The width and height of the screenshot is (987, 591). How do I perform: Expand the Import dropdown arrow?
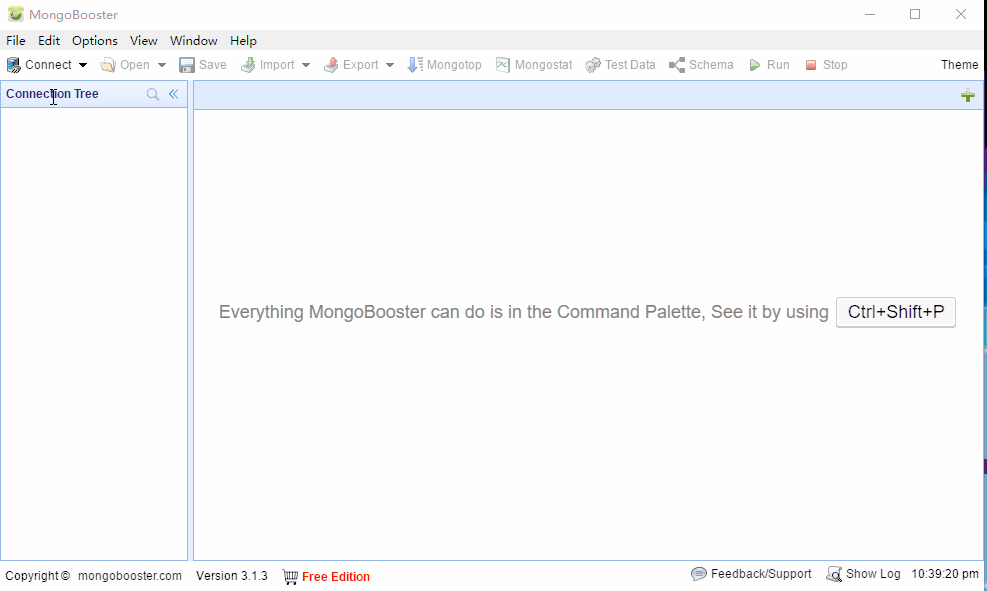coord(306,65)
